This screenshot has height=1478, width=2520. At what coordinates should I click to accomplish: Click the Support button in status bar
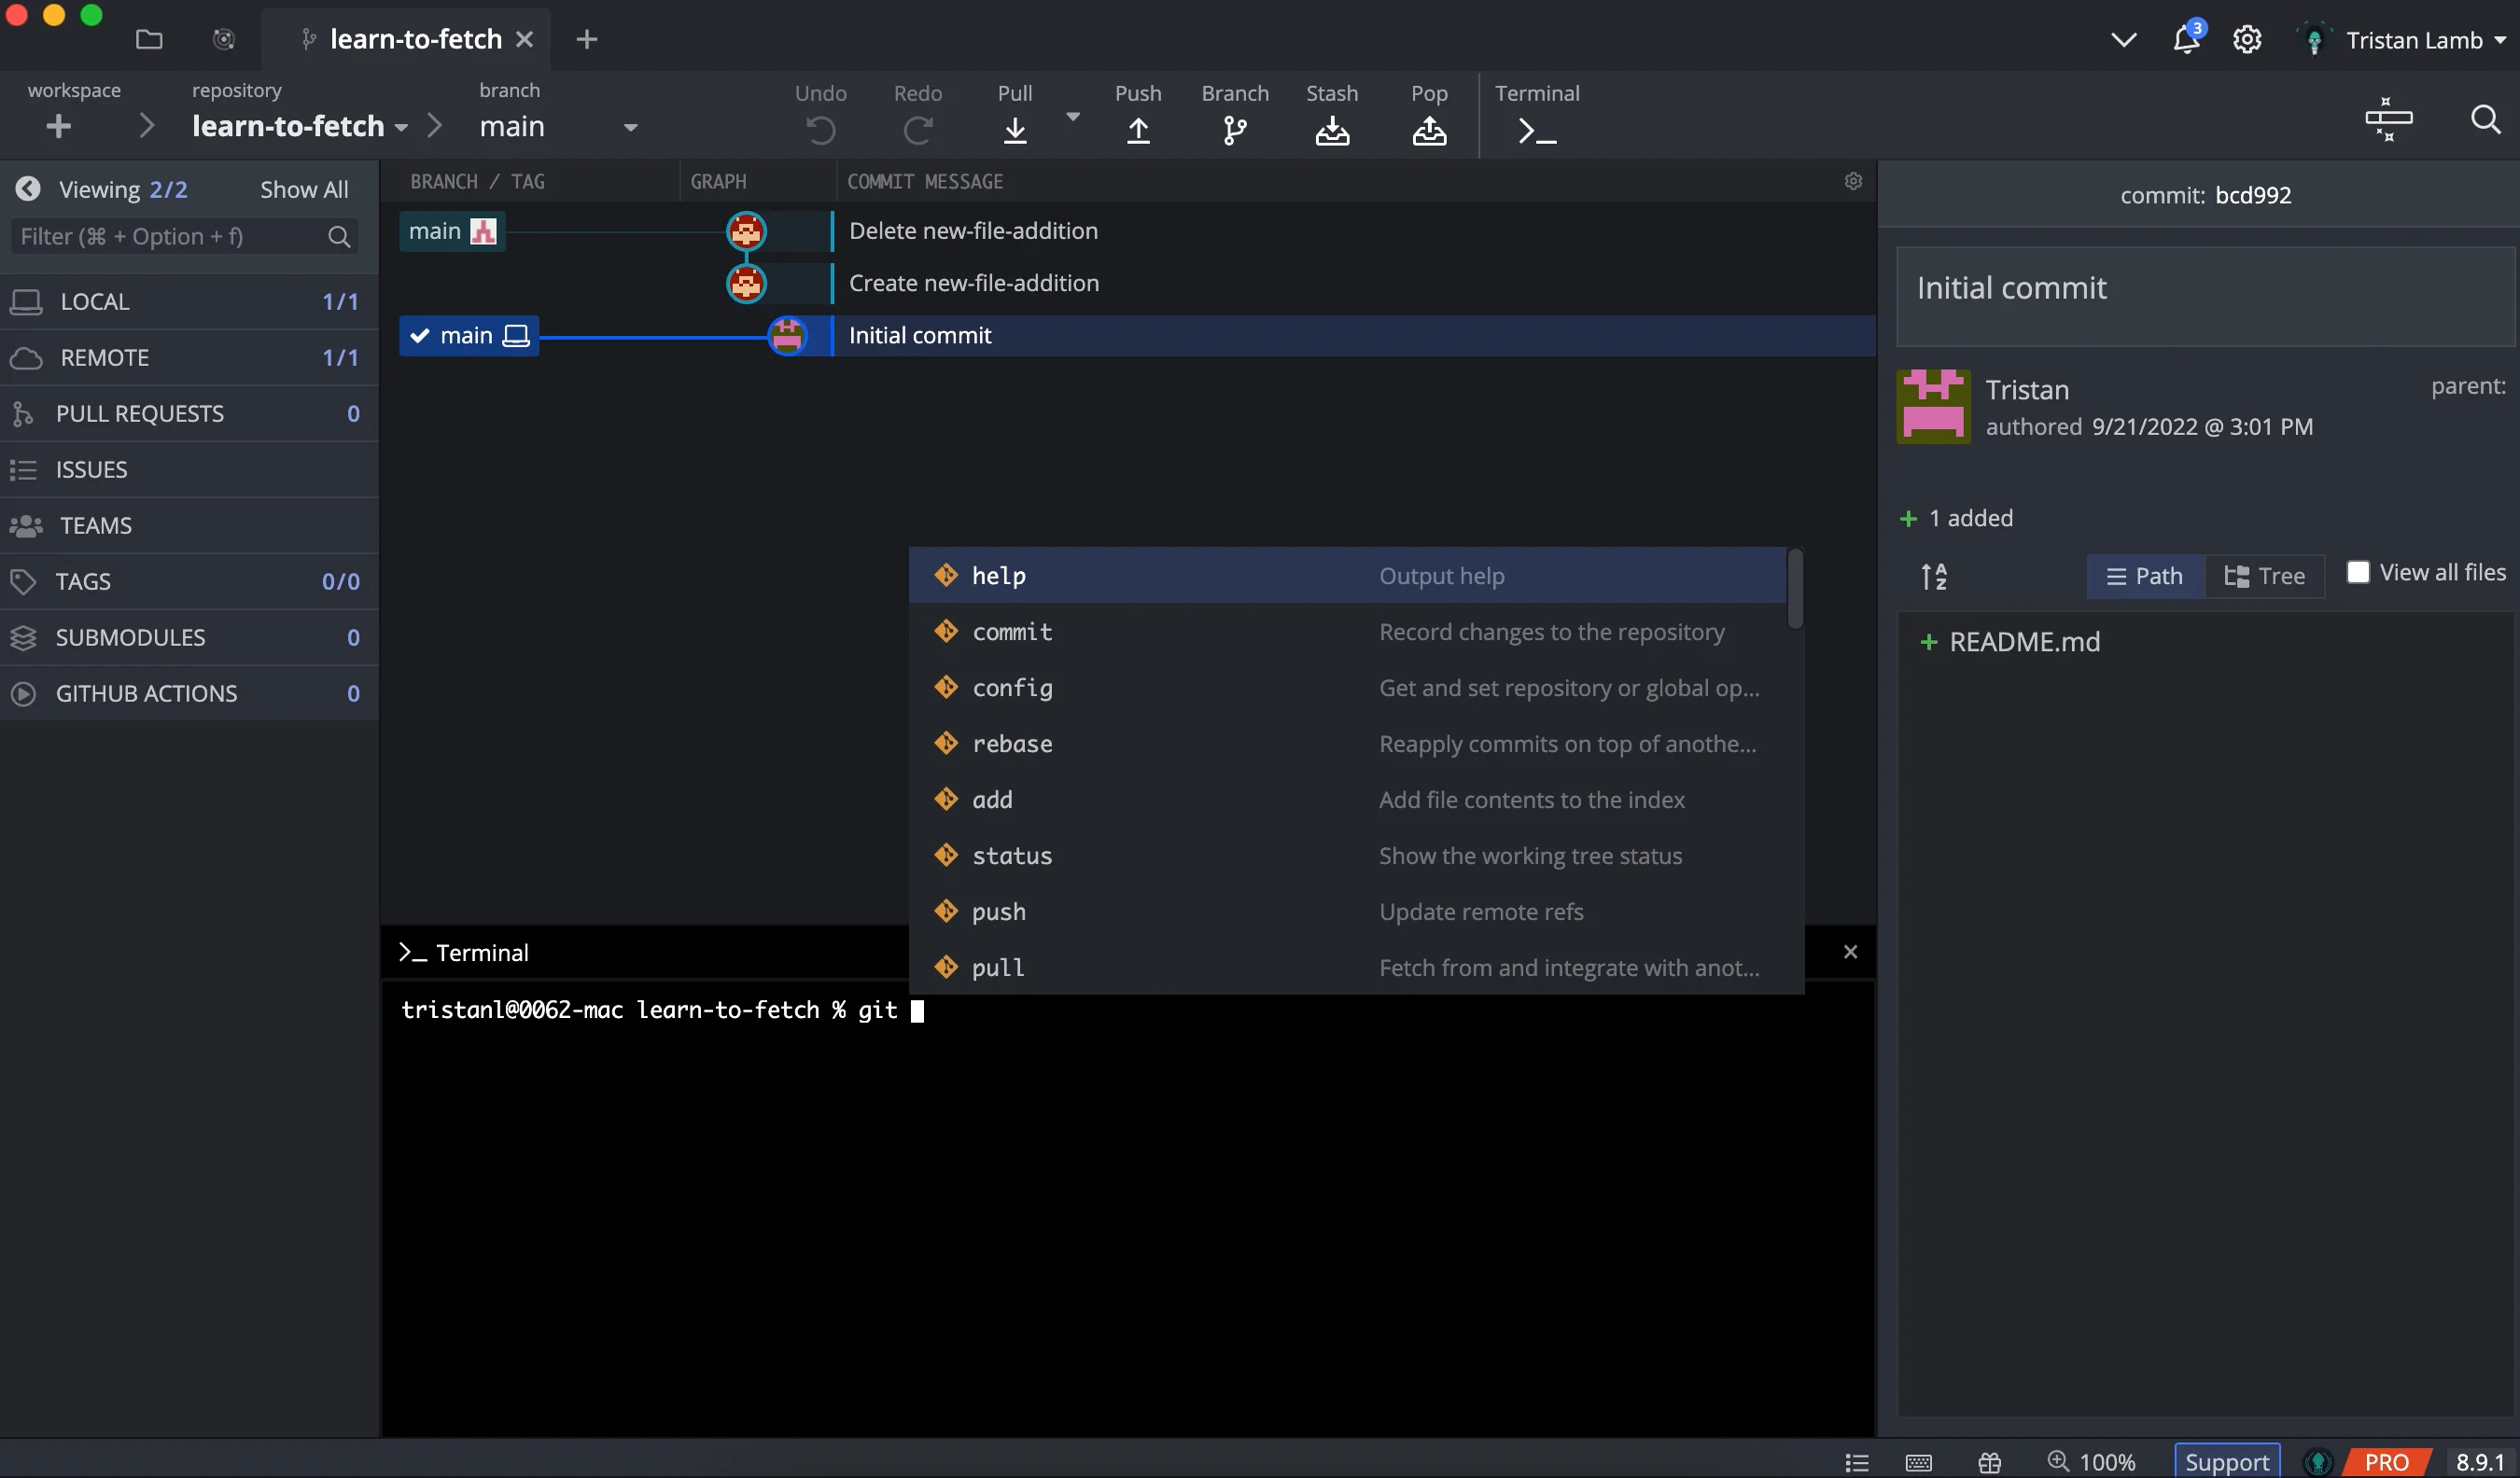[2226, 1461]
